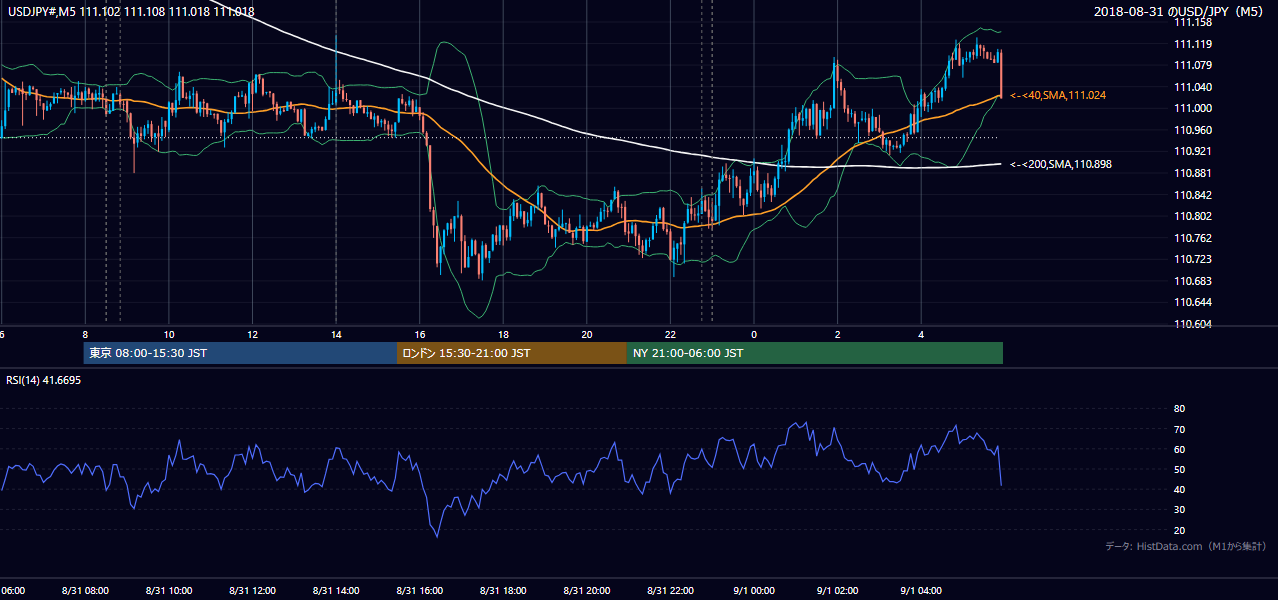Click the RSI(14) 41.6695 indicator label
Image resolution: width=1278 pixels, height=600 pixels.
point(44,380)
